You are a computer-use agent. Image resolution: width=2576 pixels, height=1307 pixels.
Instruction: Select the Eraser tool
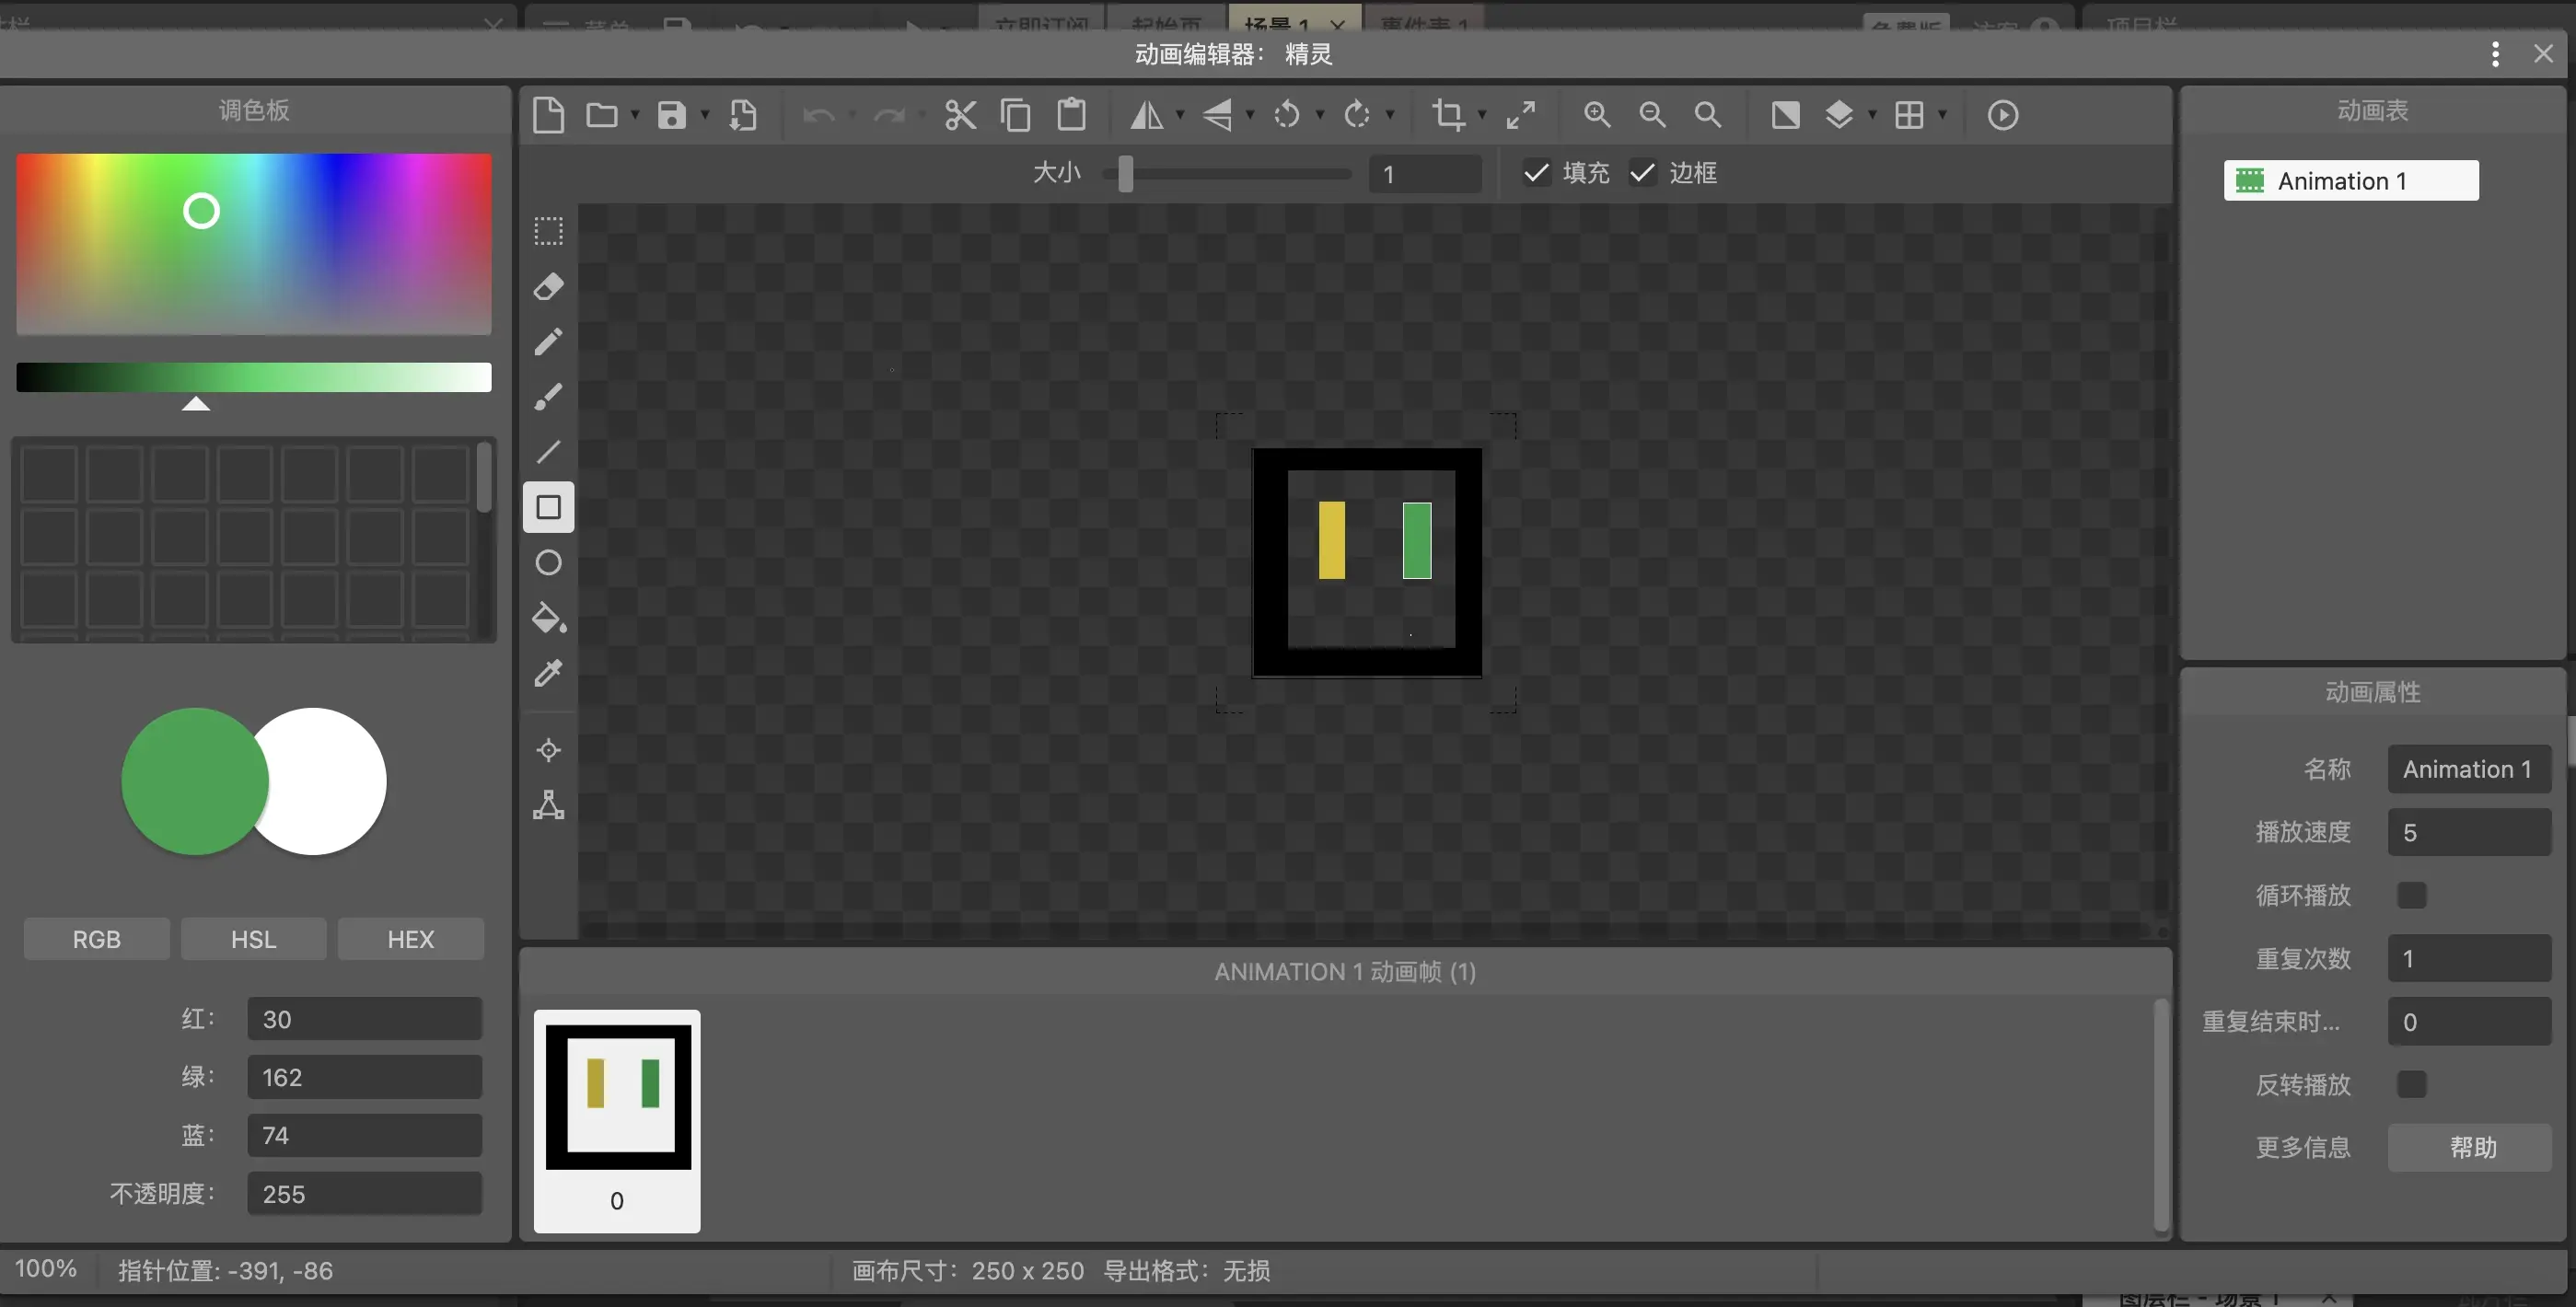click(548, 287)
